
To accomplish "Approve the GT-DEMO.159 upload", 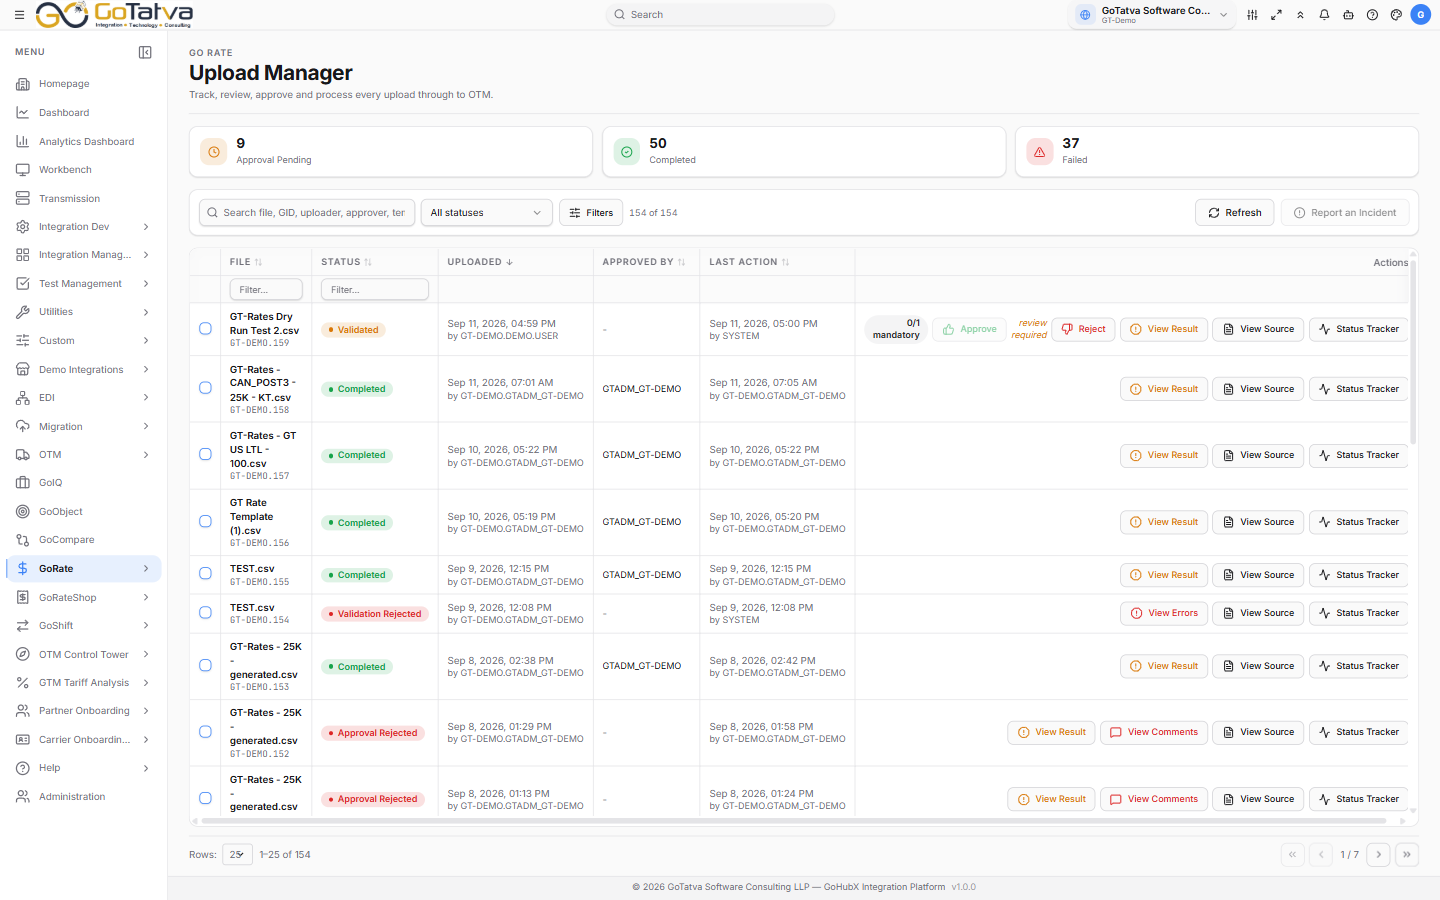I will pyautogui.click(x=970, y=329).
